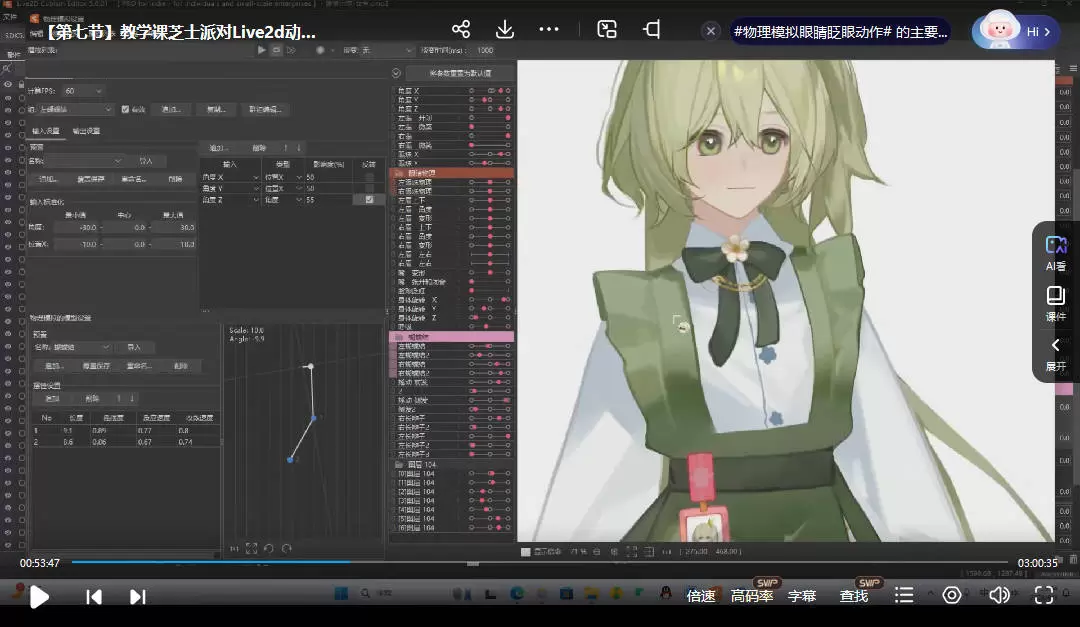Open the physics group dropdown below FPS
This screenshot has height=627, width=1080.
74,110
